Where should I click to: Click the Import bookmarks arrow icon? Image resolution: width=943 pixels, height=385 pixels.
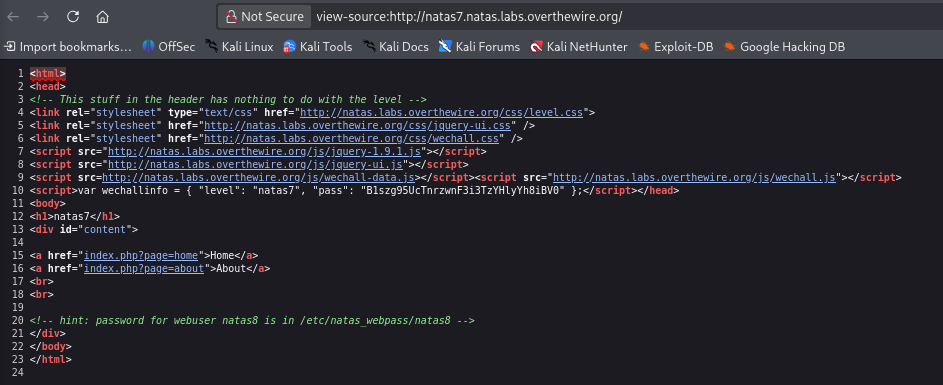(10, 46)
